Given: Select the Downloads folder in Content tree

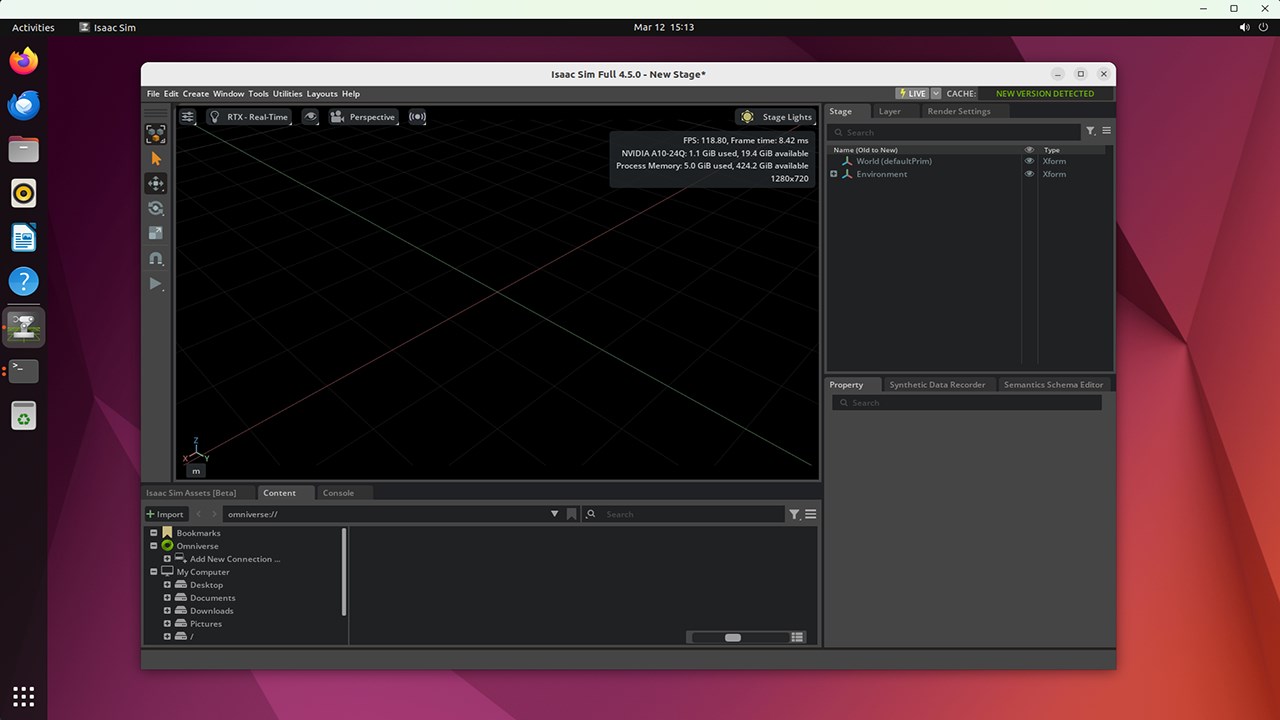Looking at the screenshot, I should (x=212, y=611).
